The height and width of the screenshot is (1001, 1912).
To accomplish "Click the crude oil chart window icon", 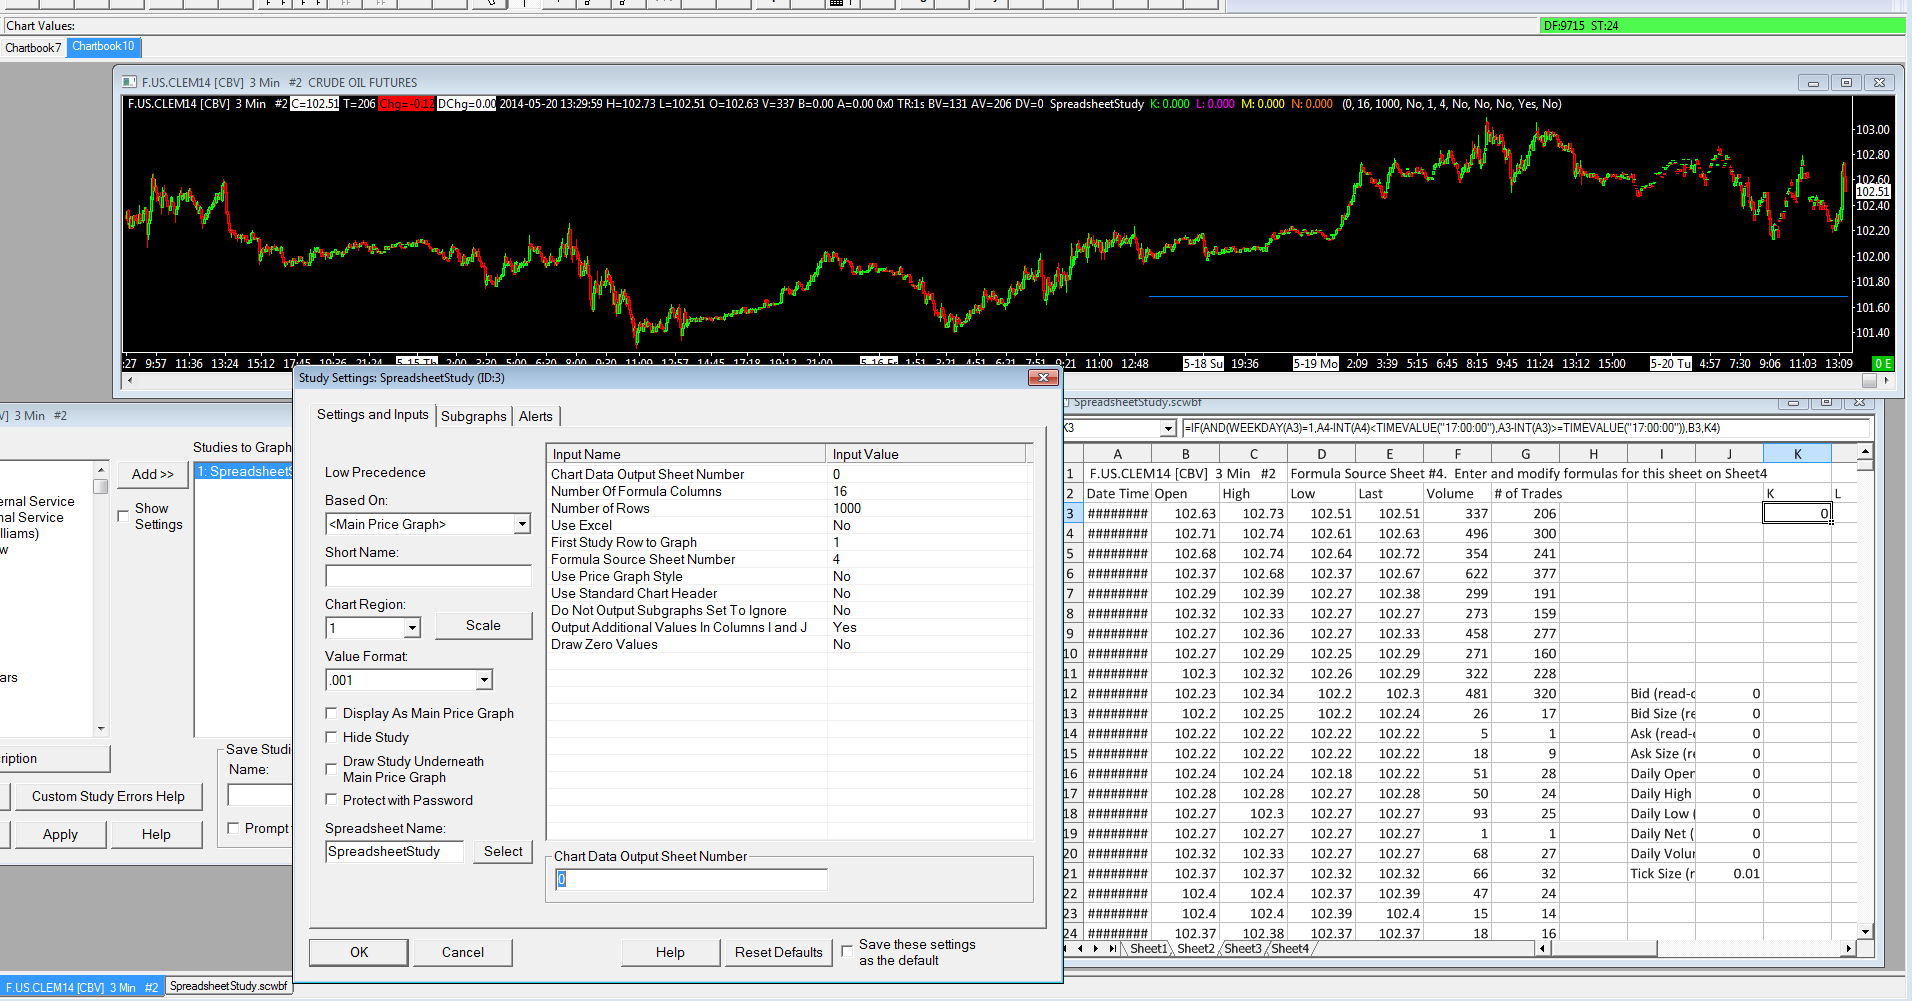I will coord(130,82).
